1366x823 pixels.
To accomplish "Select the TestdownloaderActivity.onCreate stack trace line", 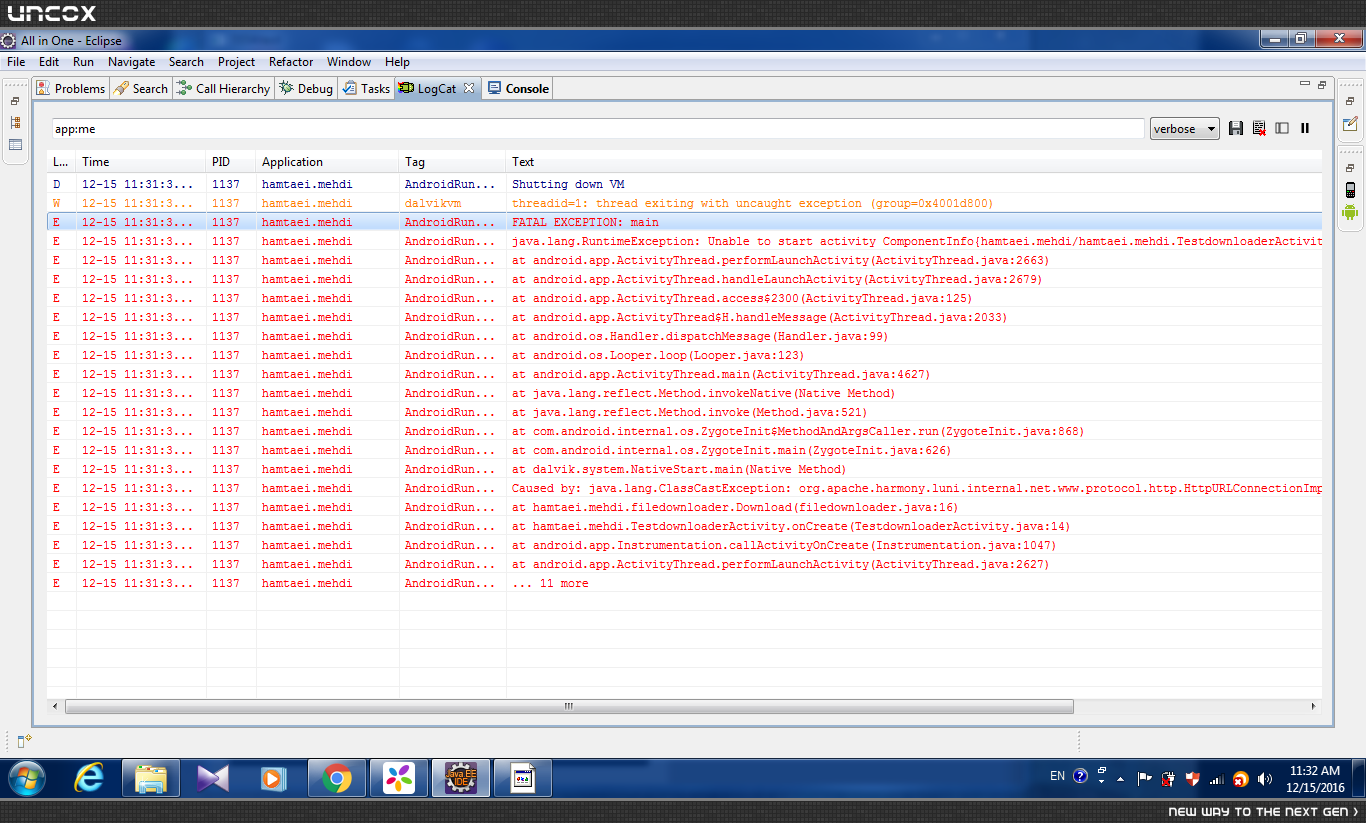I will click(684, 526).
